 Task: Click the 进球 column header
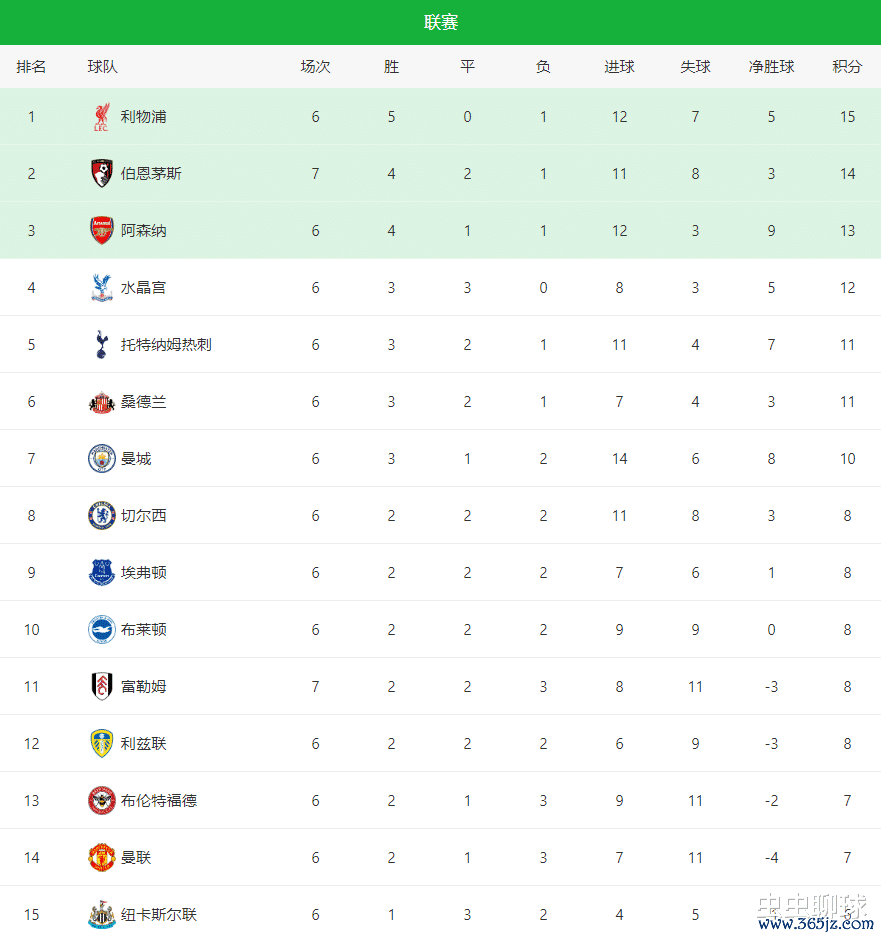619,67
